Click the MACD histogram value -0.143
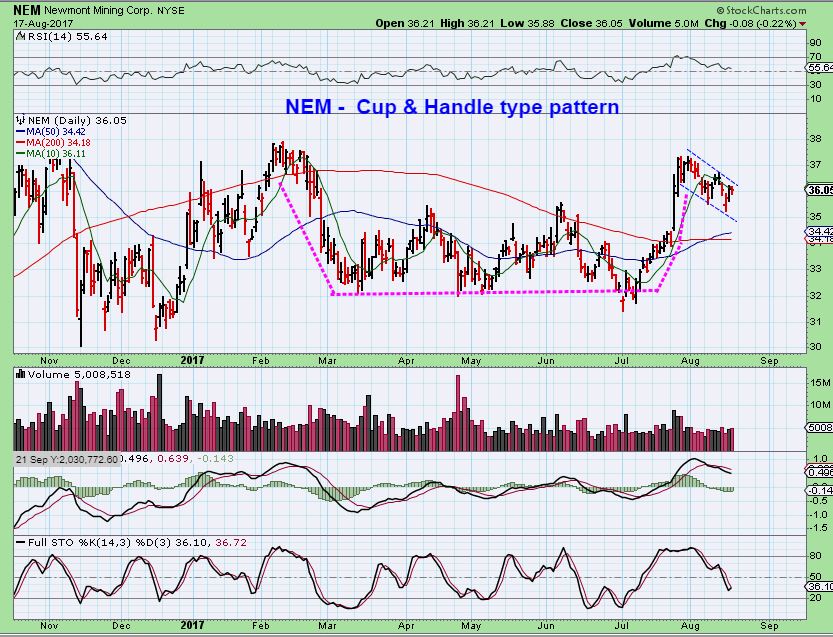The width and height of the screenshot is (833, 637). [215, 458]
